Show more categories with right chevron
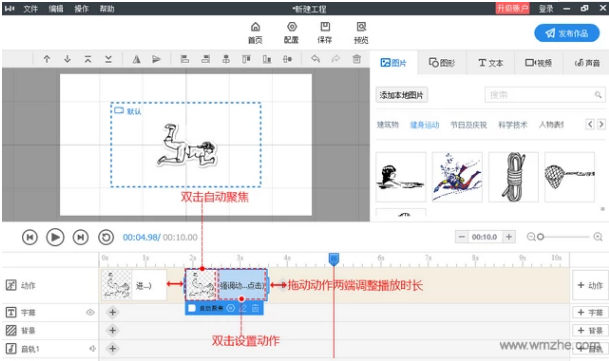609x361 pixels. pos(601,124)
